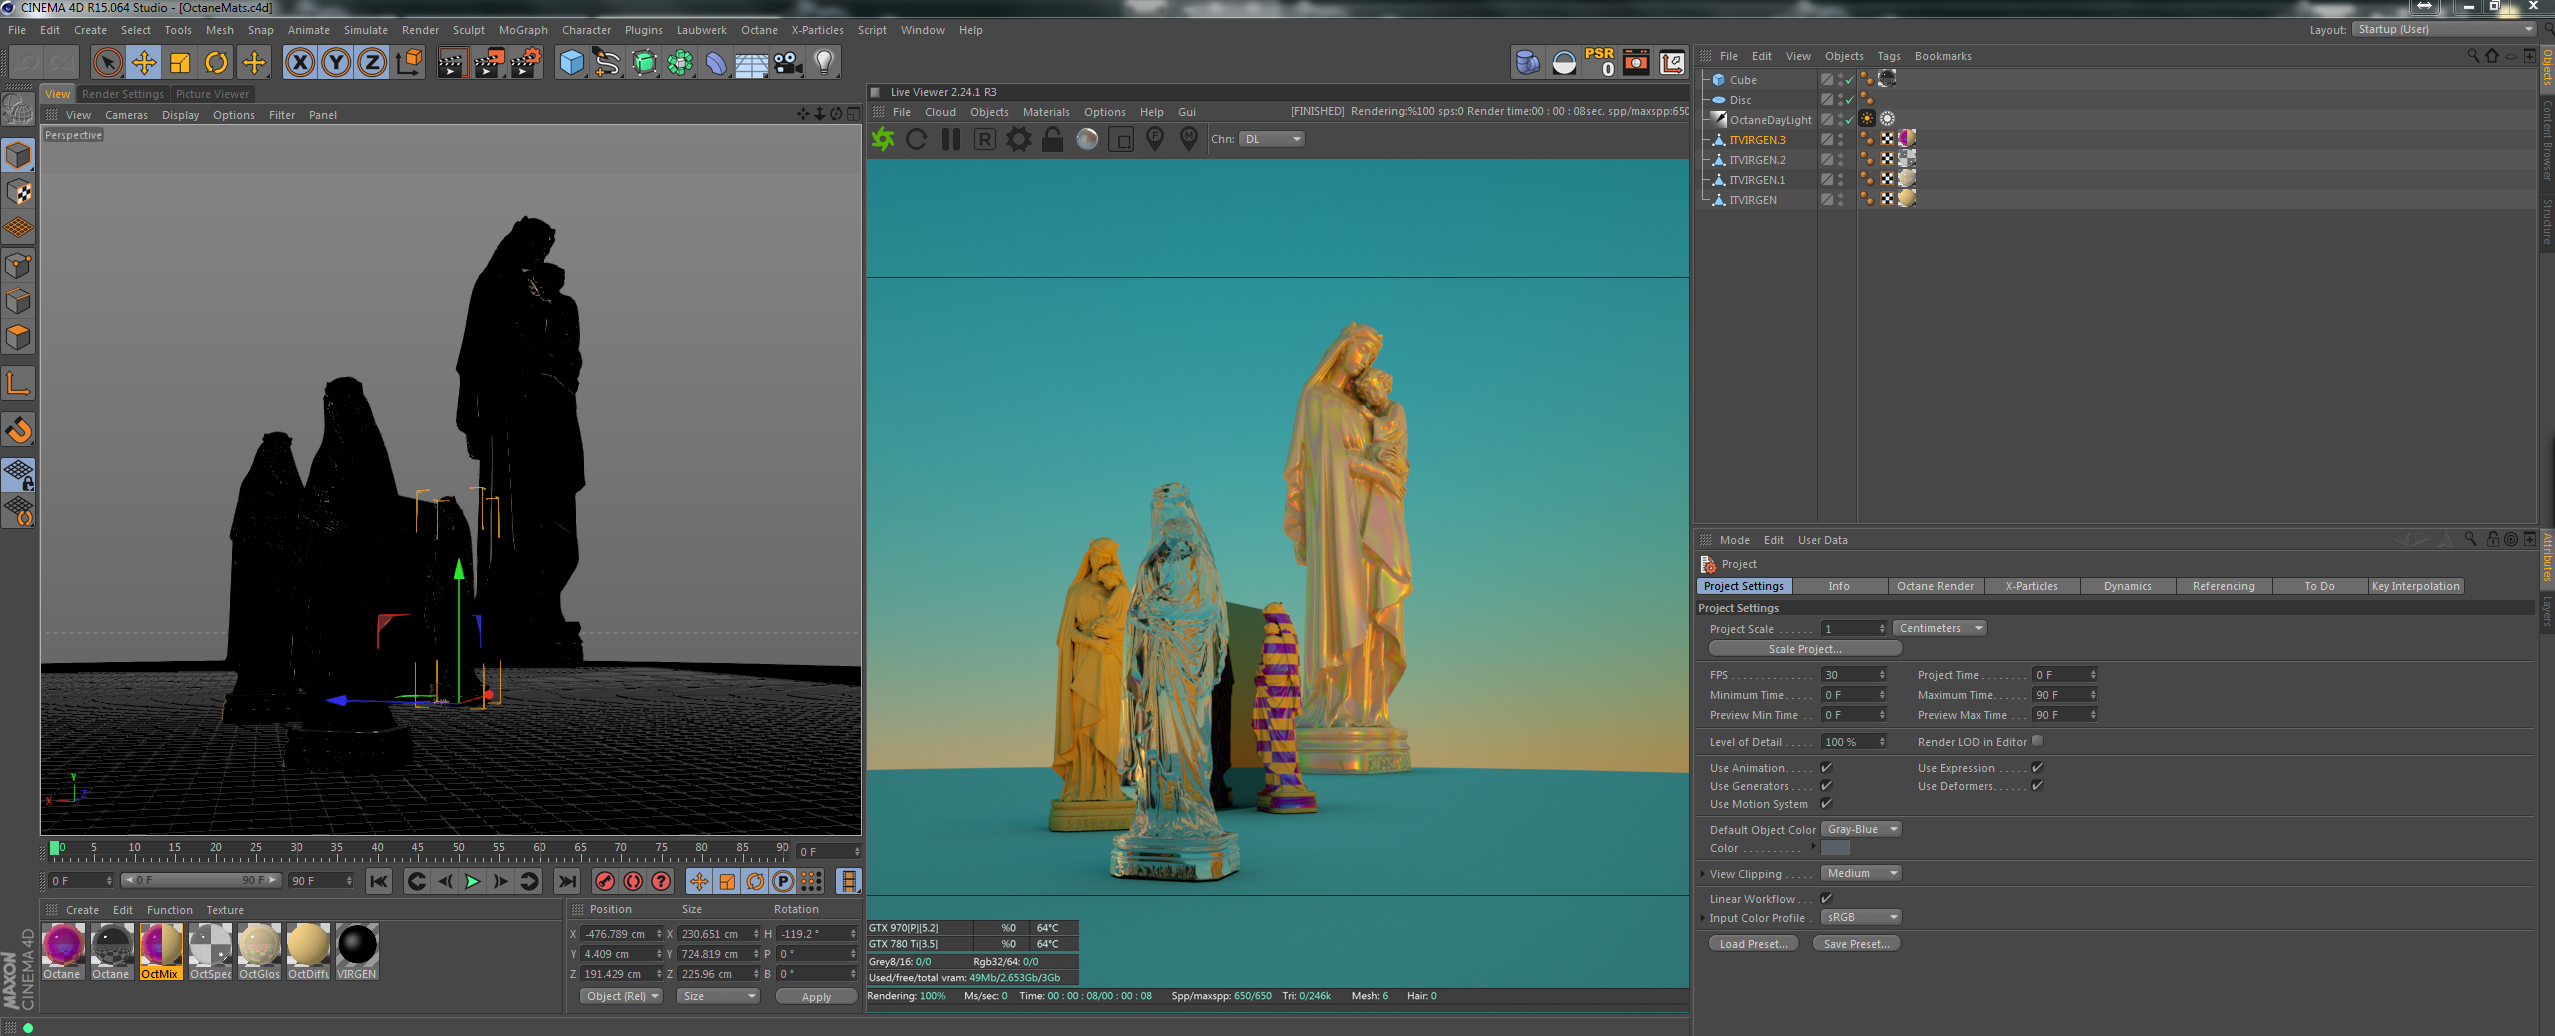Toggle autokeying button in timeline
The height and width of the screenshot is (1036, 2555).
click(633, 881)
